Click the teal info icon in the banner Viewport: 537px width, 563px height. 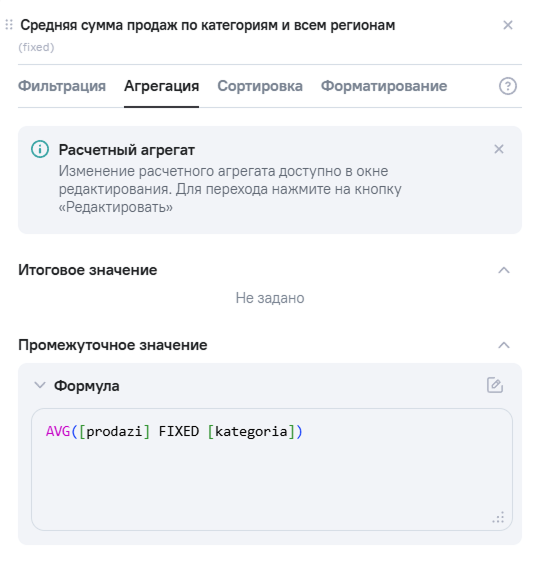pyautogui.click(x=40, y=149)
